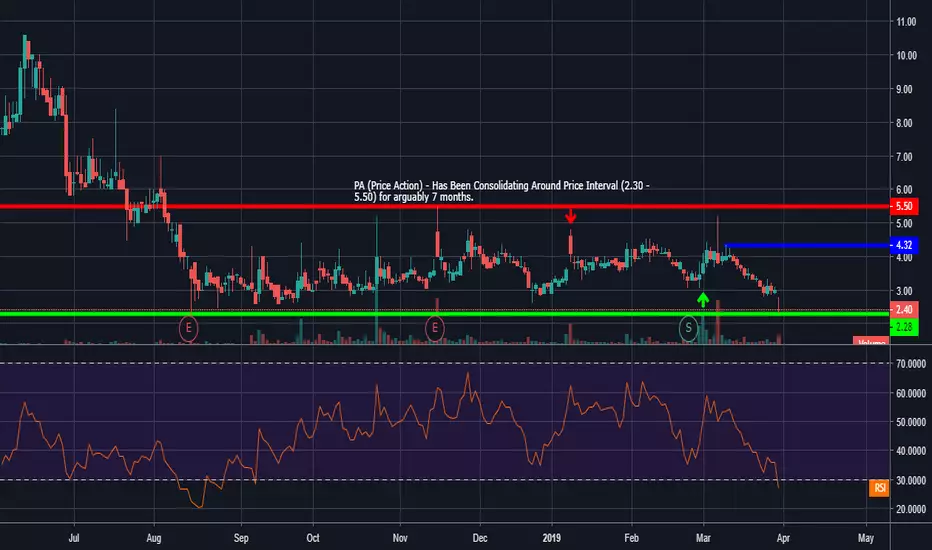Click the E earnings marker in mid-November
The width and height of the screenshot is (932, 550).
pyautogui.click(x=434, y=328)
